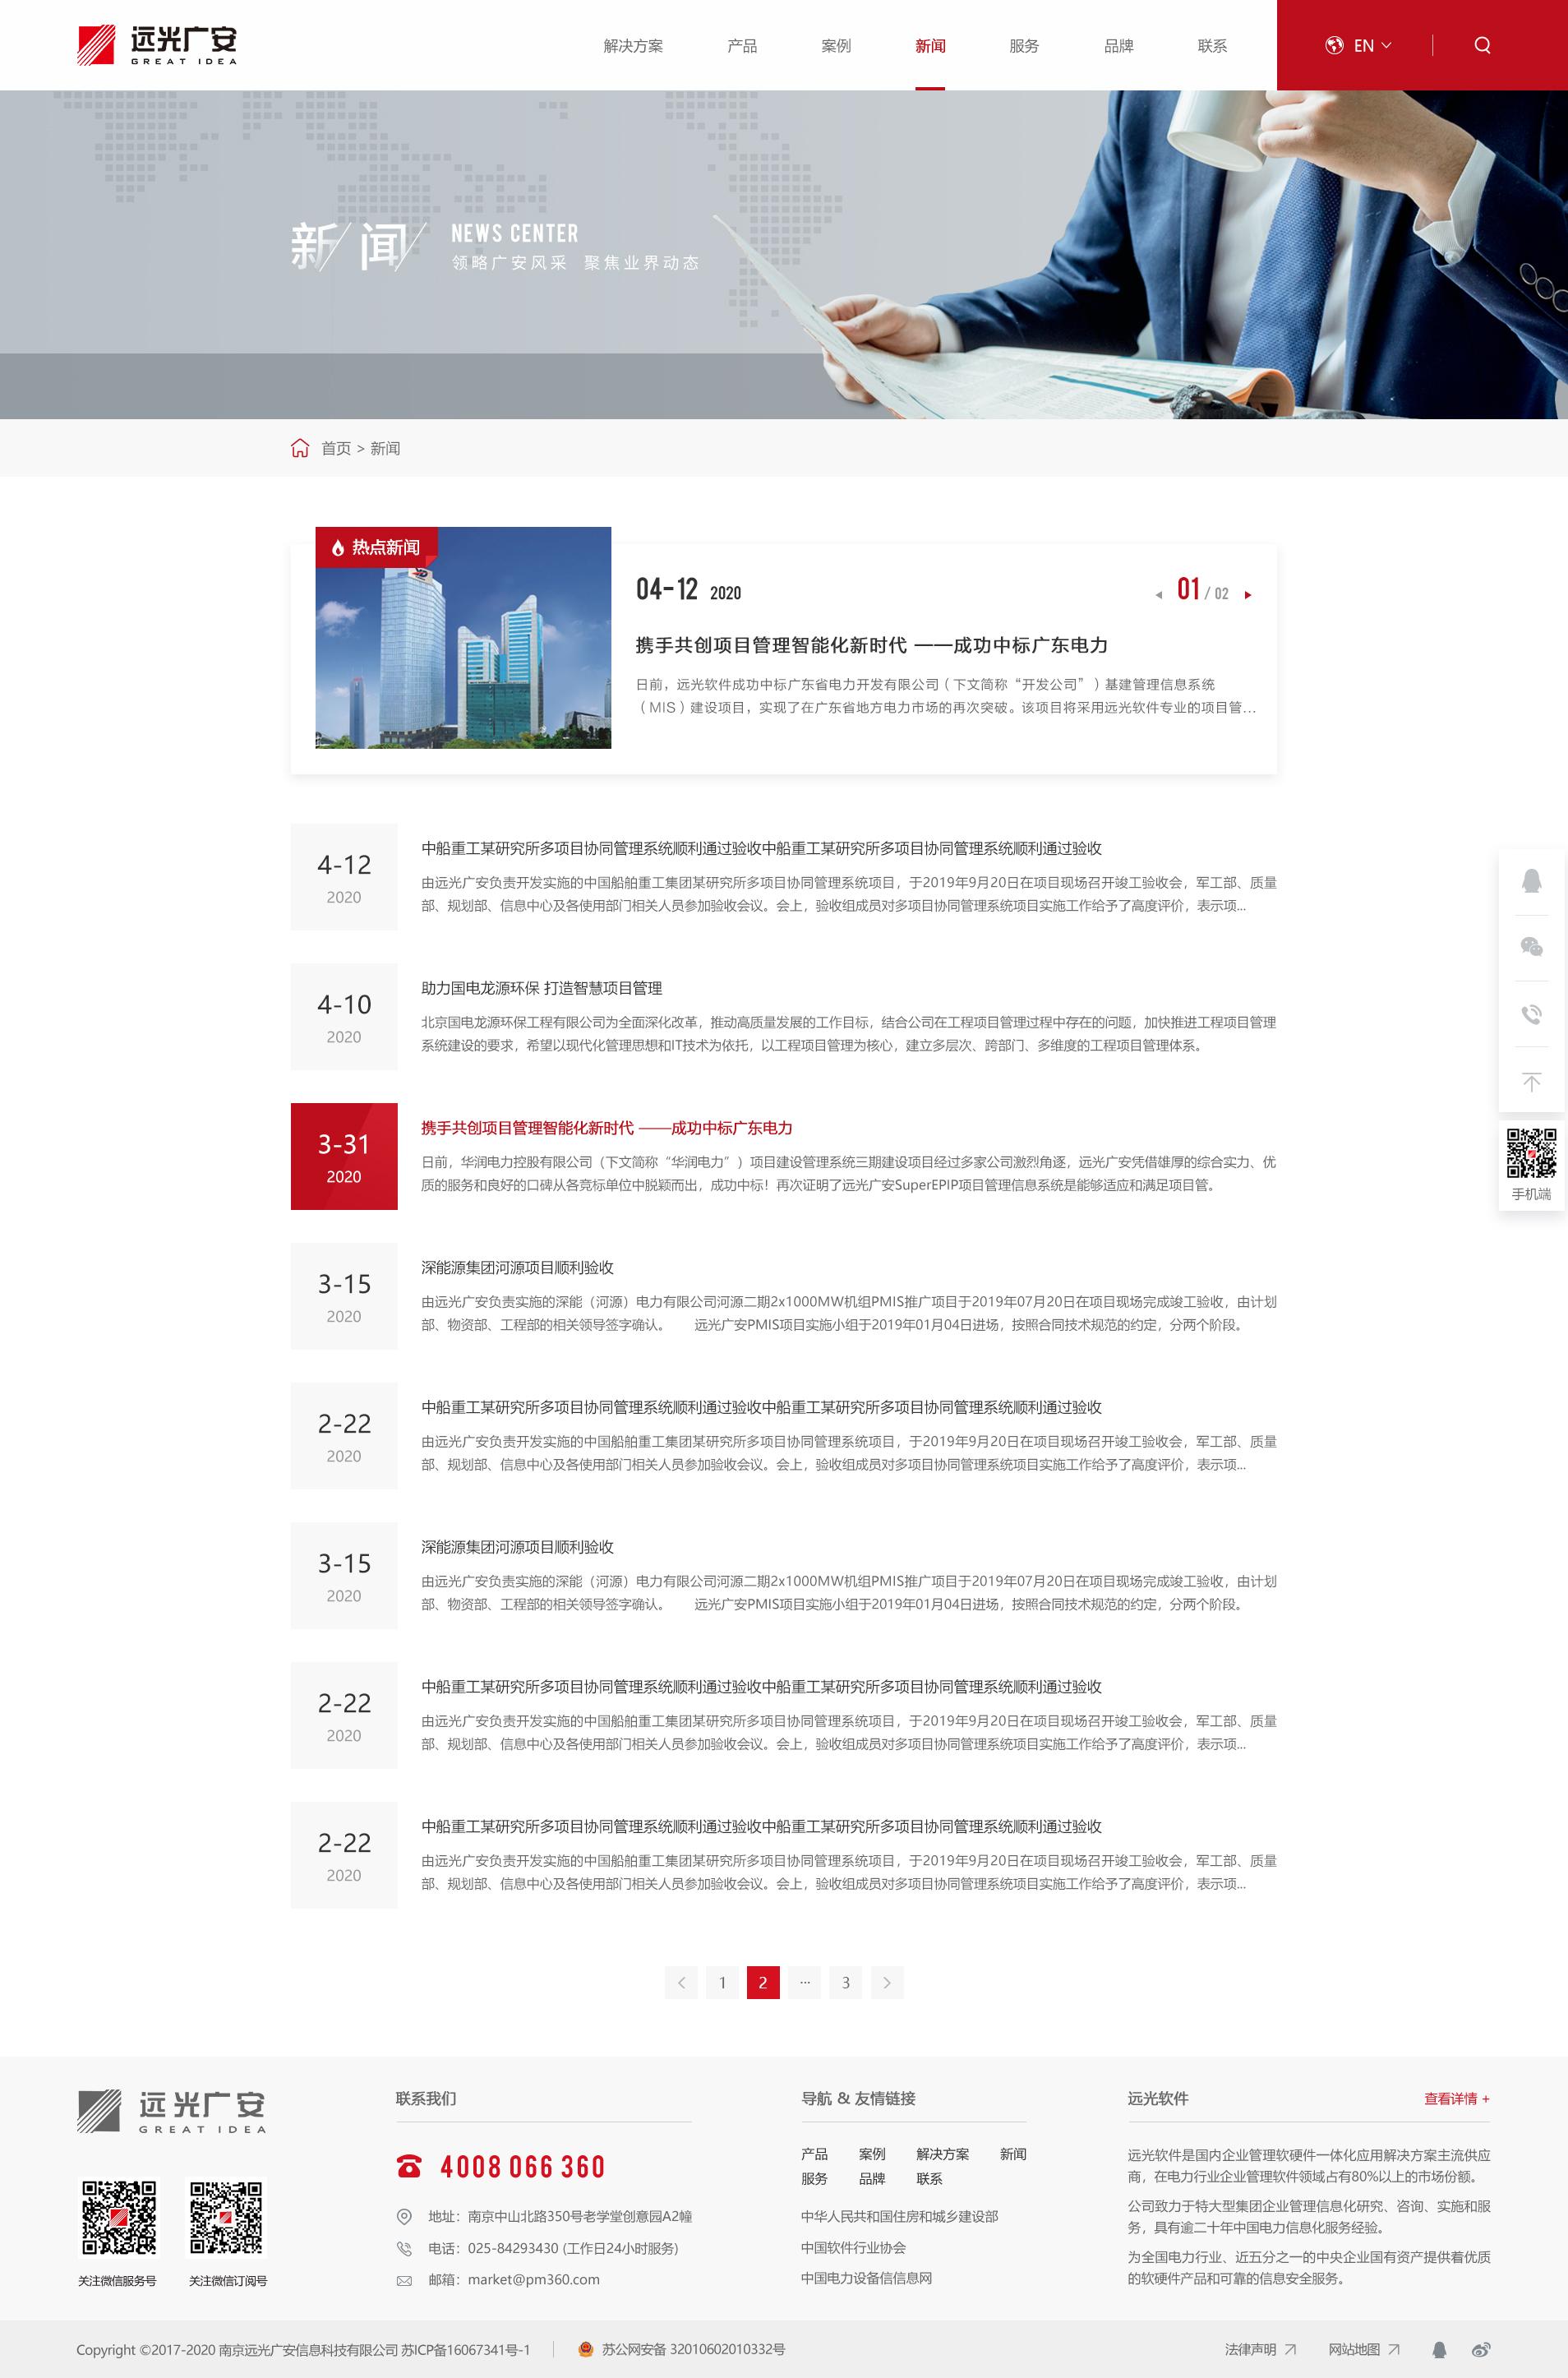Screen dimensions: 1568x2378
Task: Go to page 3
Action: 845,1982
